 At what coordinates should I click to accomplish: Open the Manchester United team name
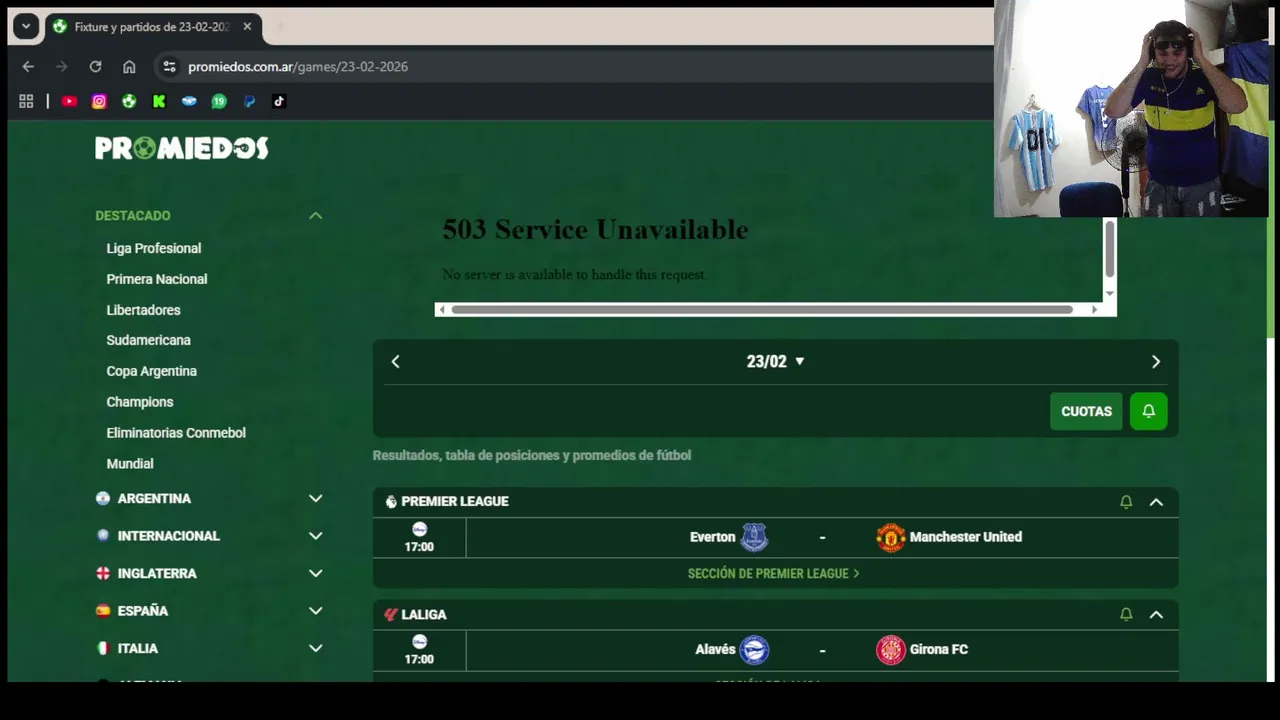click(x=966, y=537)
